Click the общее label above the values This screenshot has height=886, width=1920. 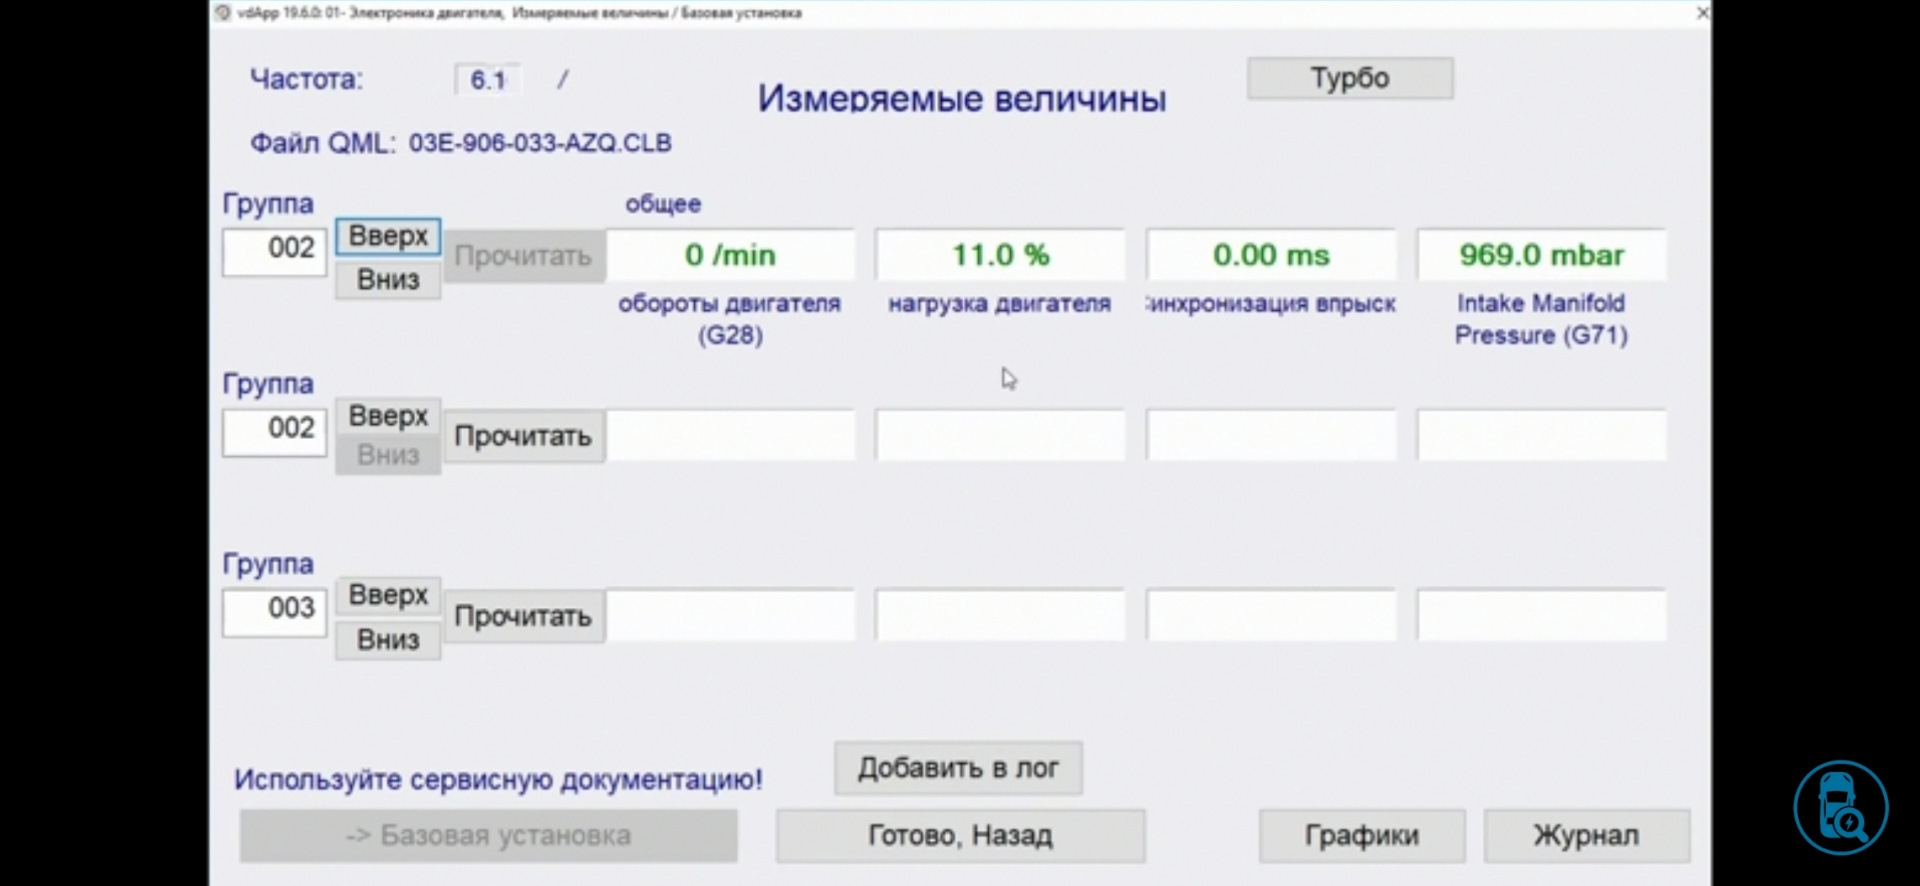(x=663, y=204)
